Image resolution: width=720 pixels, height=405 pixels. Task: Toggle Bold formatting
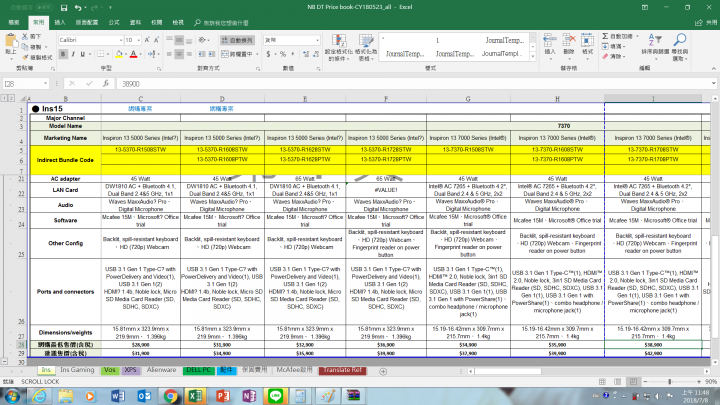point(63,54)
